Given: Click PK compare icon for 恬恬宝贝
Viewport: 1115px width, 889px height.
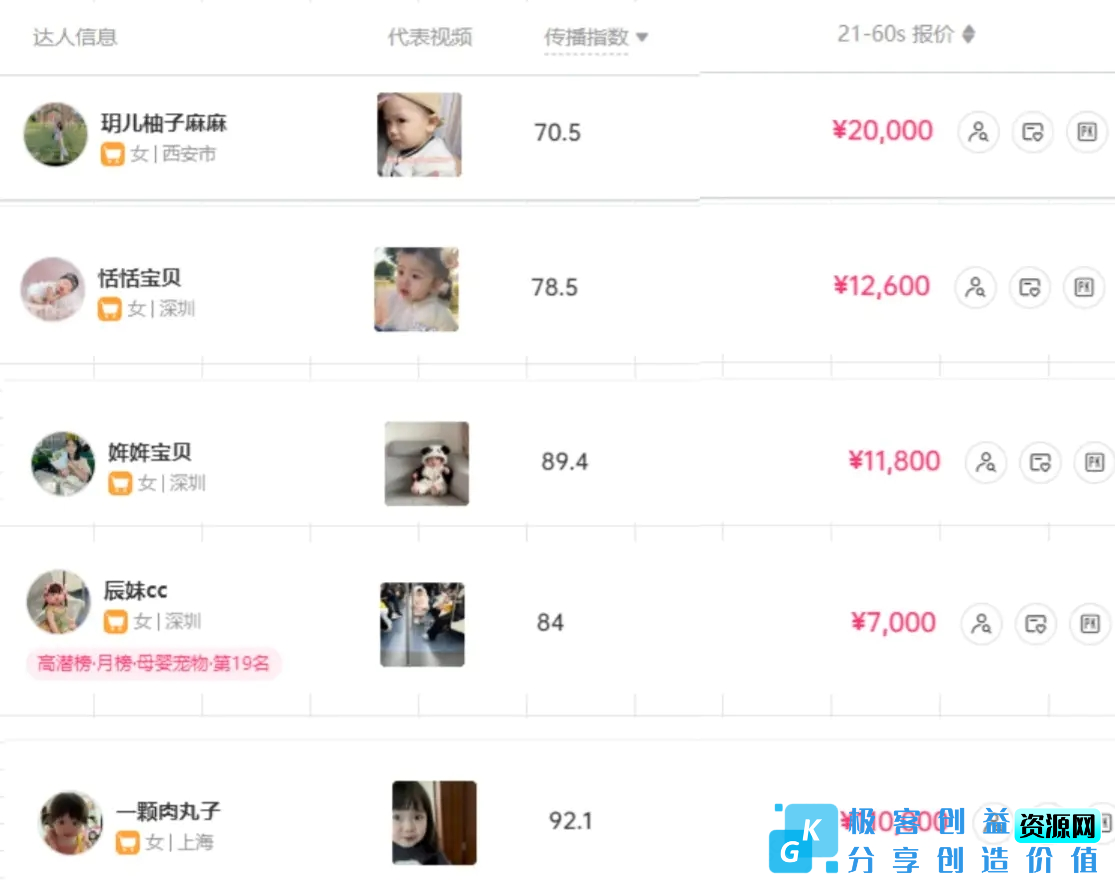Looking at the screenshot, I should point(1084,287).
